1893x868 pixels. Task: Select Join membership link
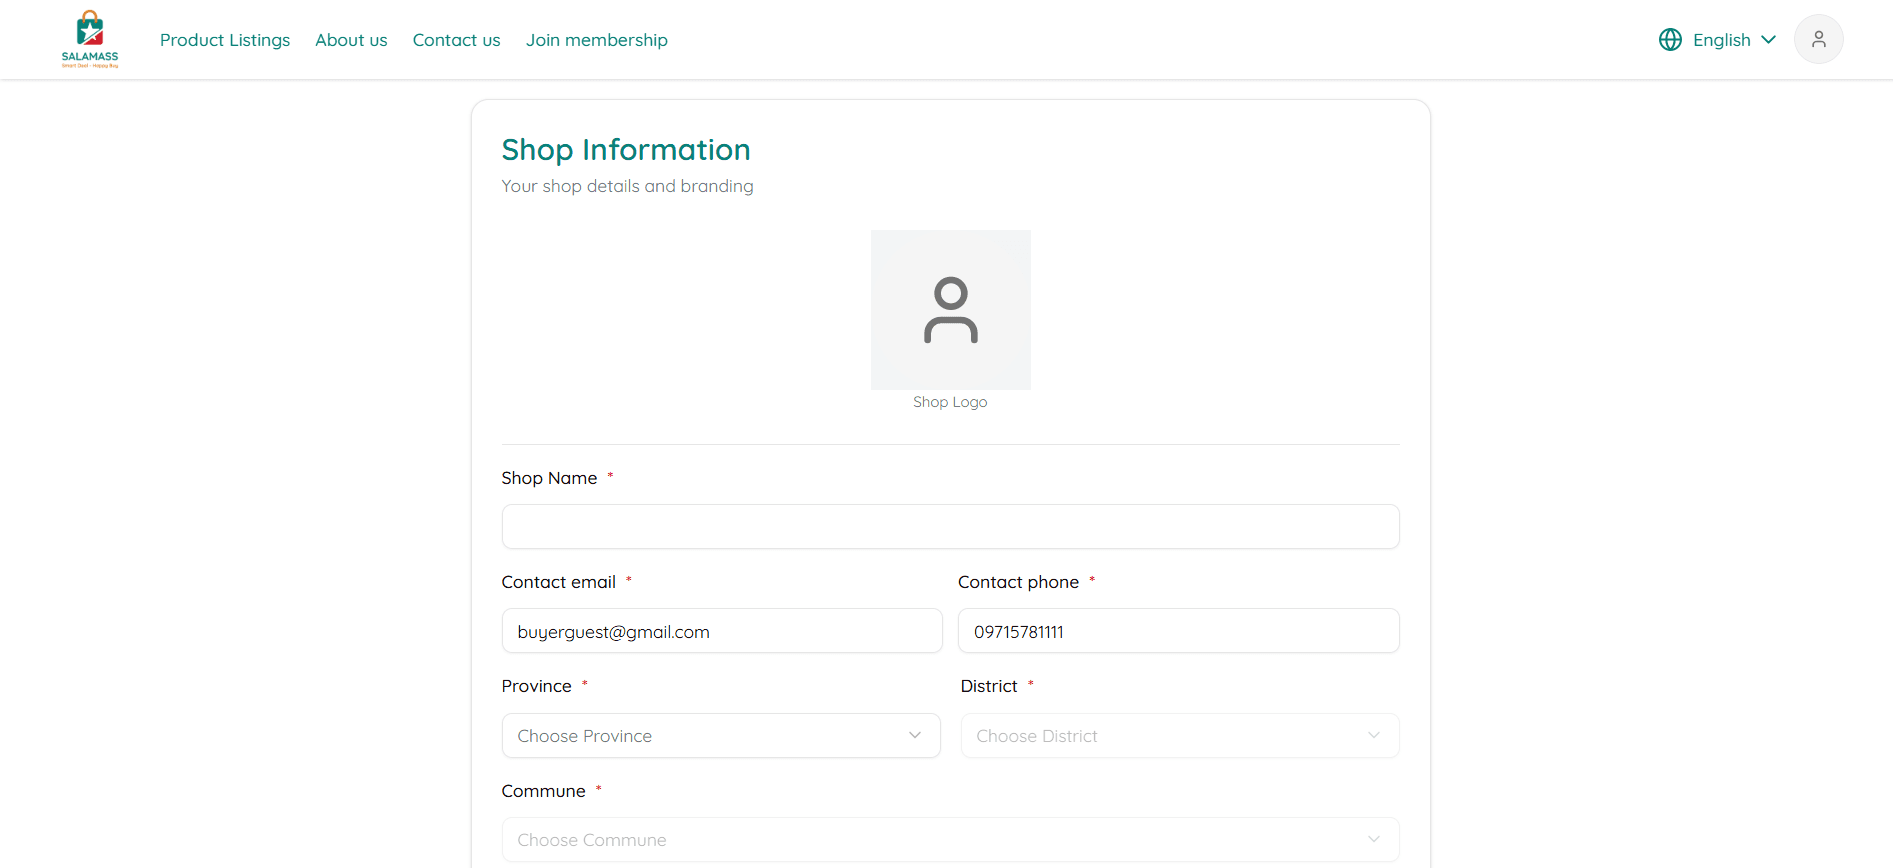[597, 40]
